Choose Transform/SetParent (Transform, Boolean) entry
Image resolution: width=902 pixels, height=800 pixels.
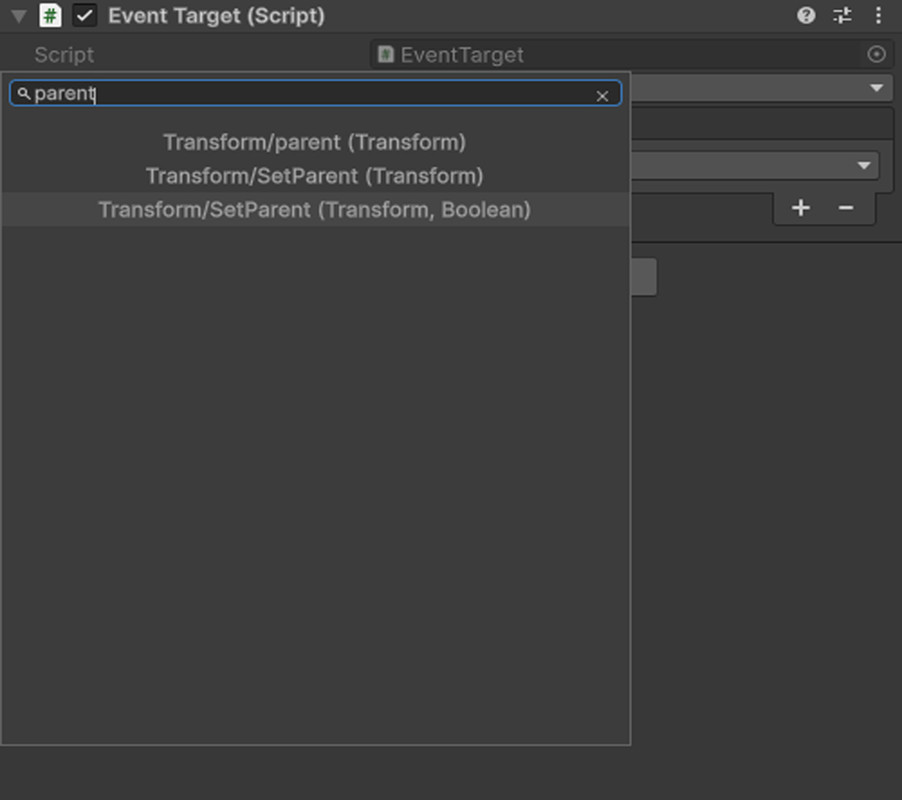315,210
